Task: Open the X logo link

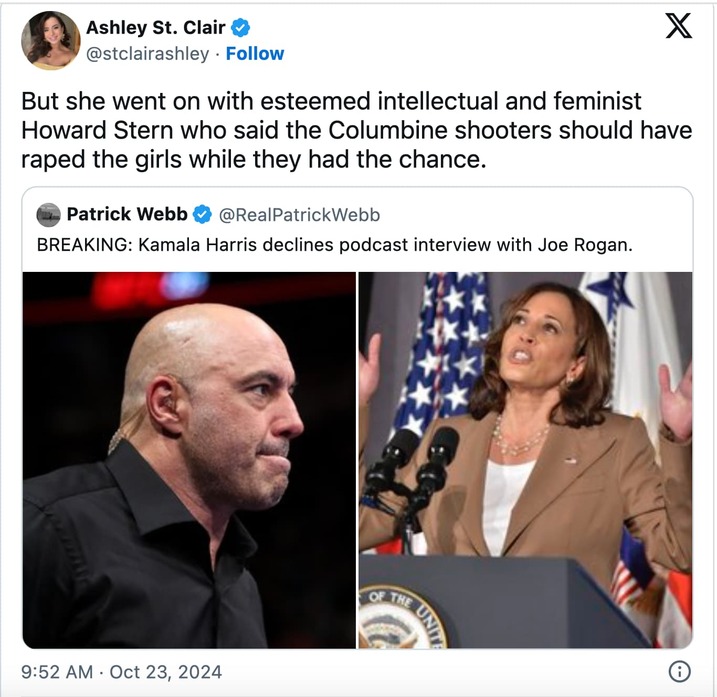Action: click(679, 25)
